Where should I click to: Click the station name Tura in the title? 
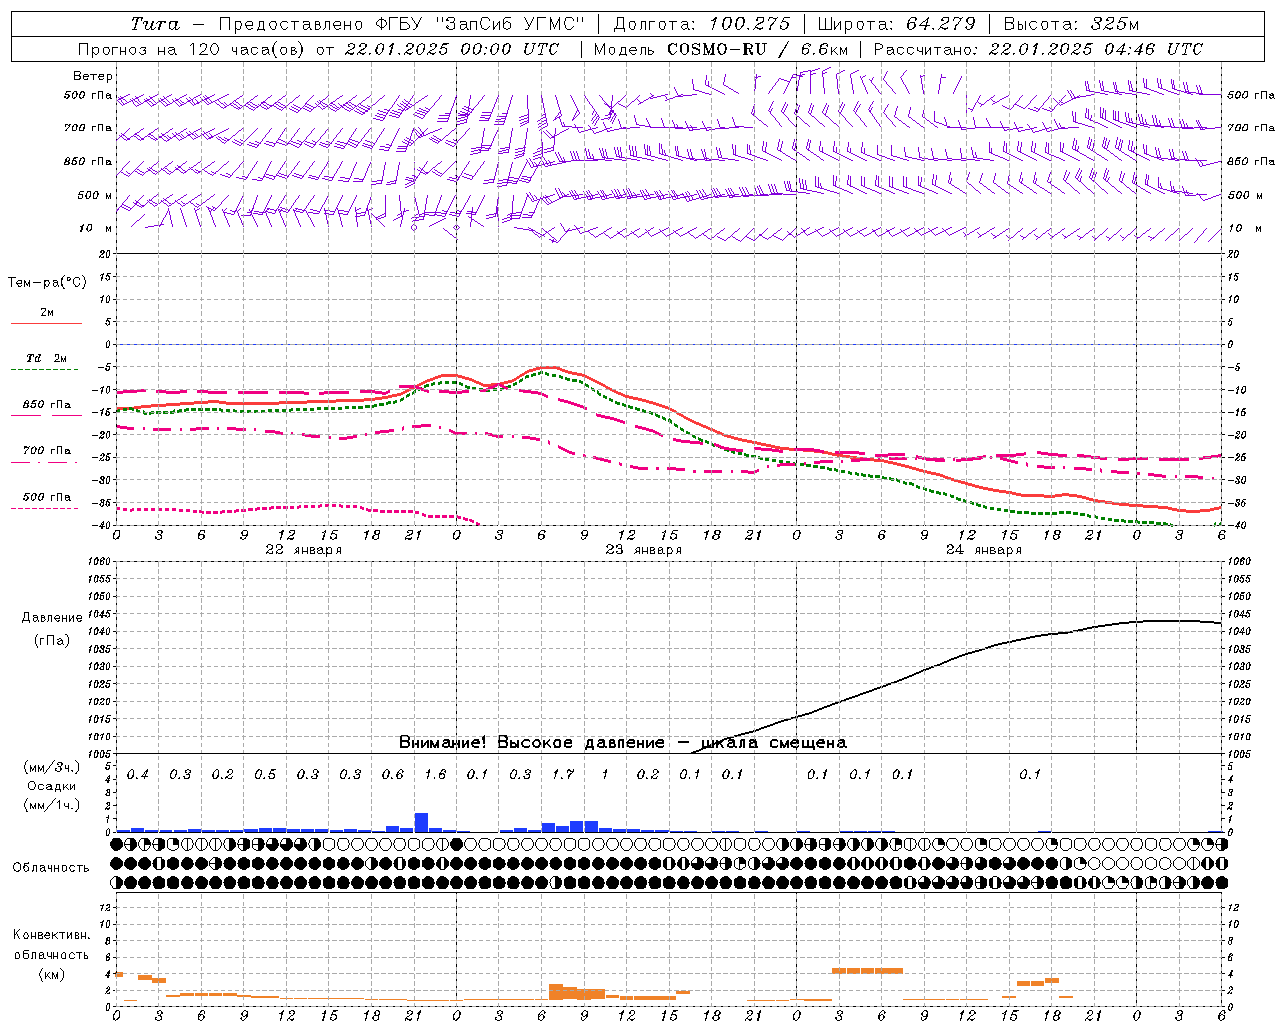click(156, 24)
